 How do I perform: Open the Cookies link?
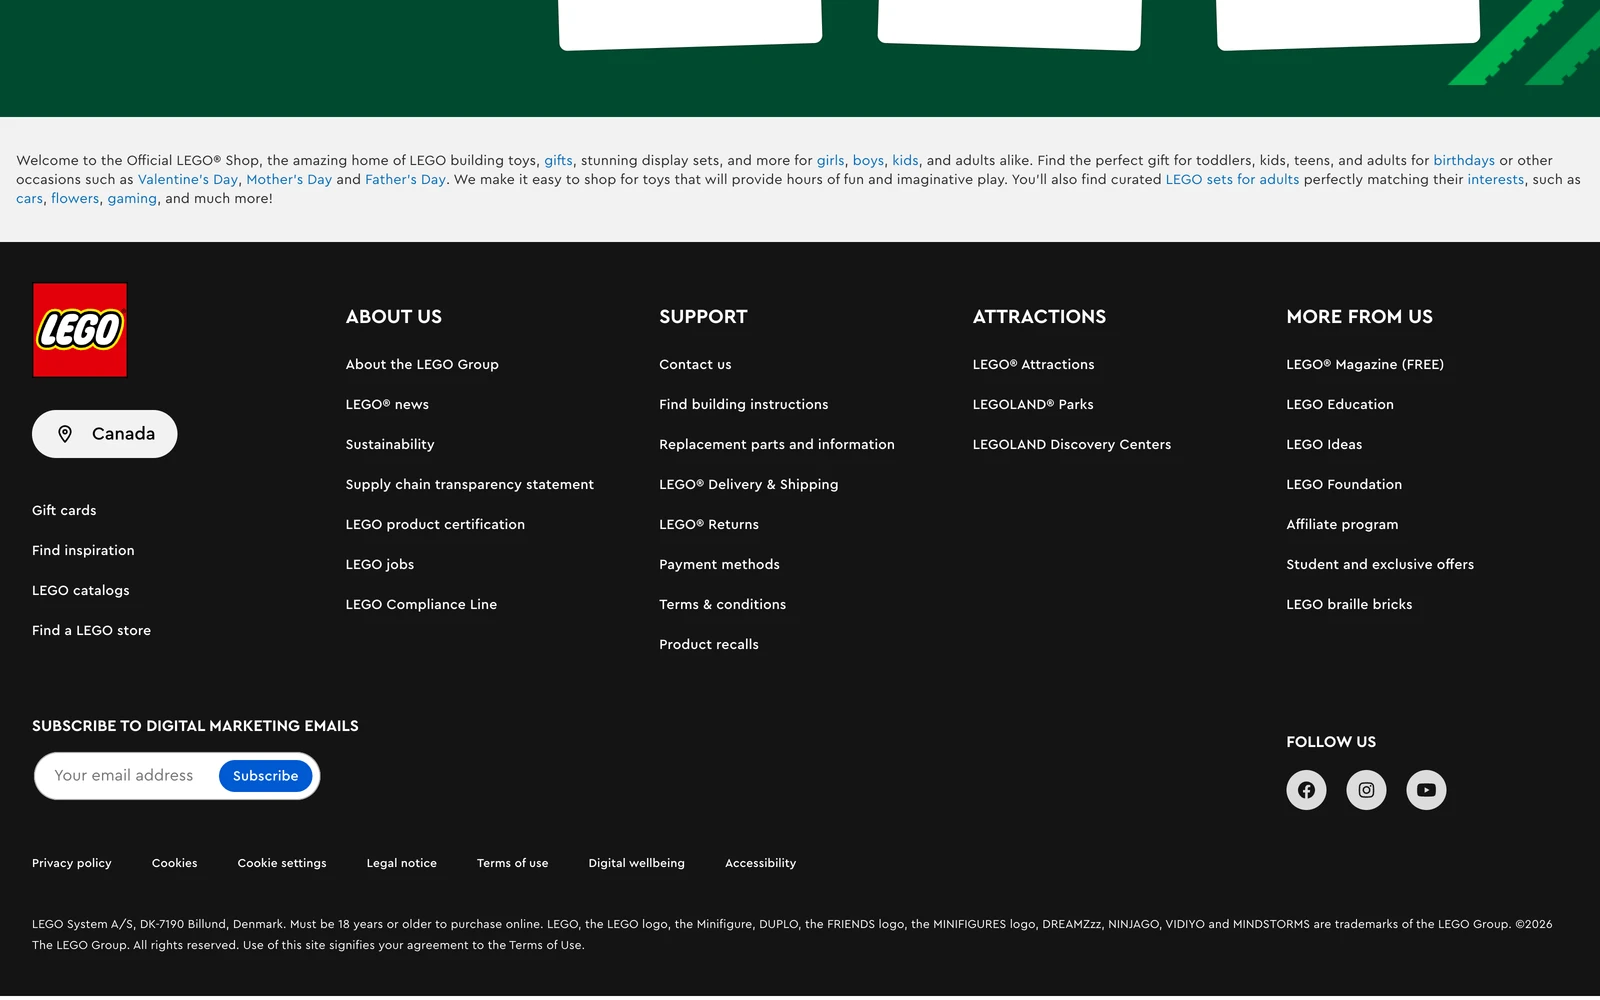[175, 863]
